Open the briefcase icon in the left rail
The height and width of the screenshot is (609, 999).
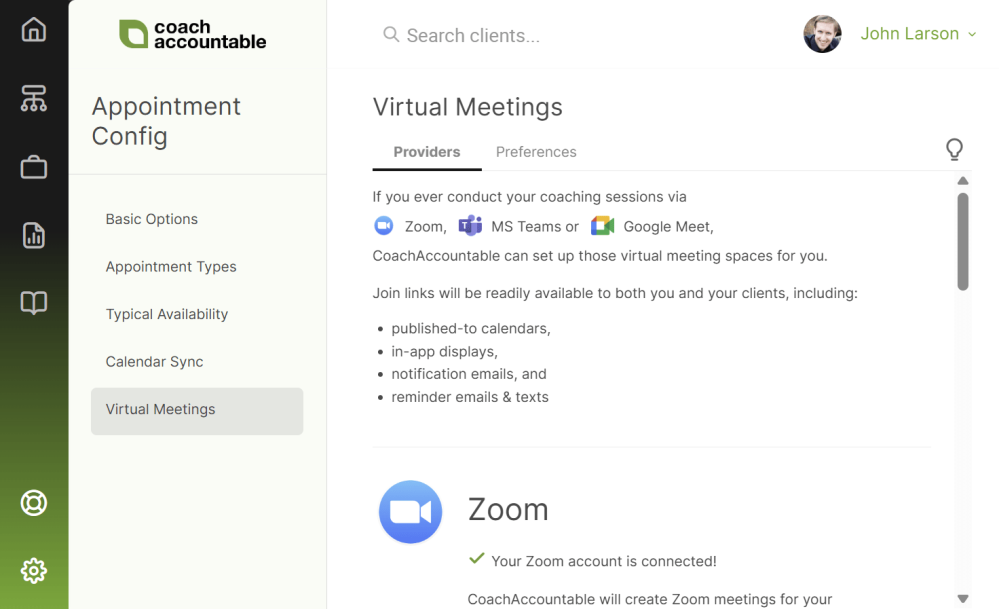tap(33, 167)
